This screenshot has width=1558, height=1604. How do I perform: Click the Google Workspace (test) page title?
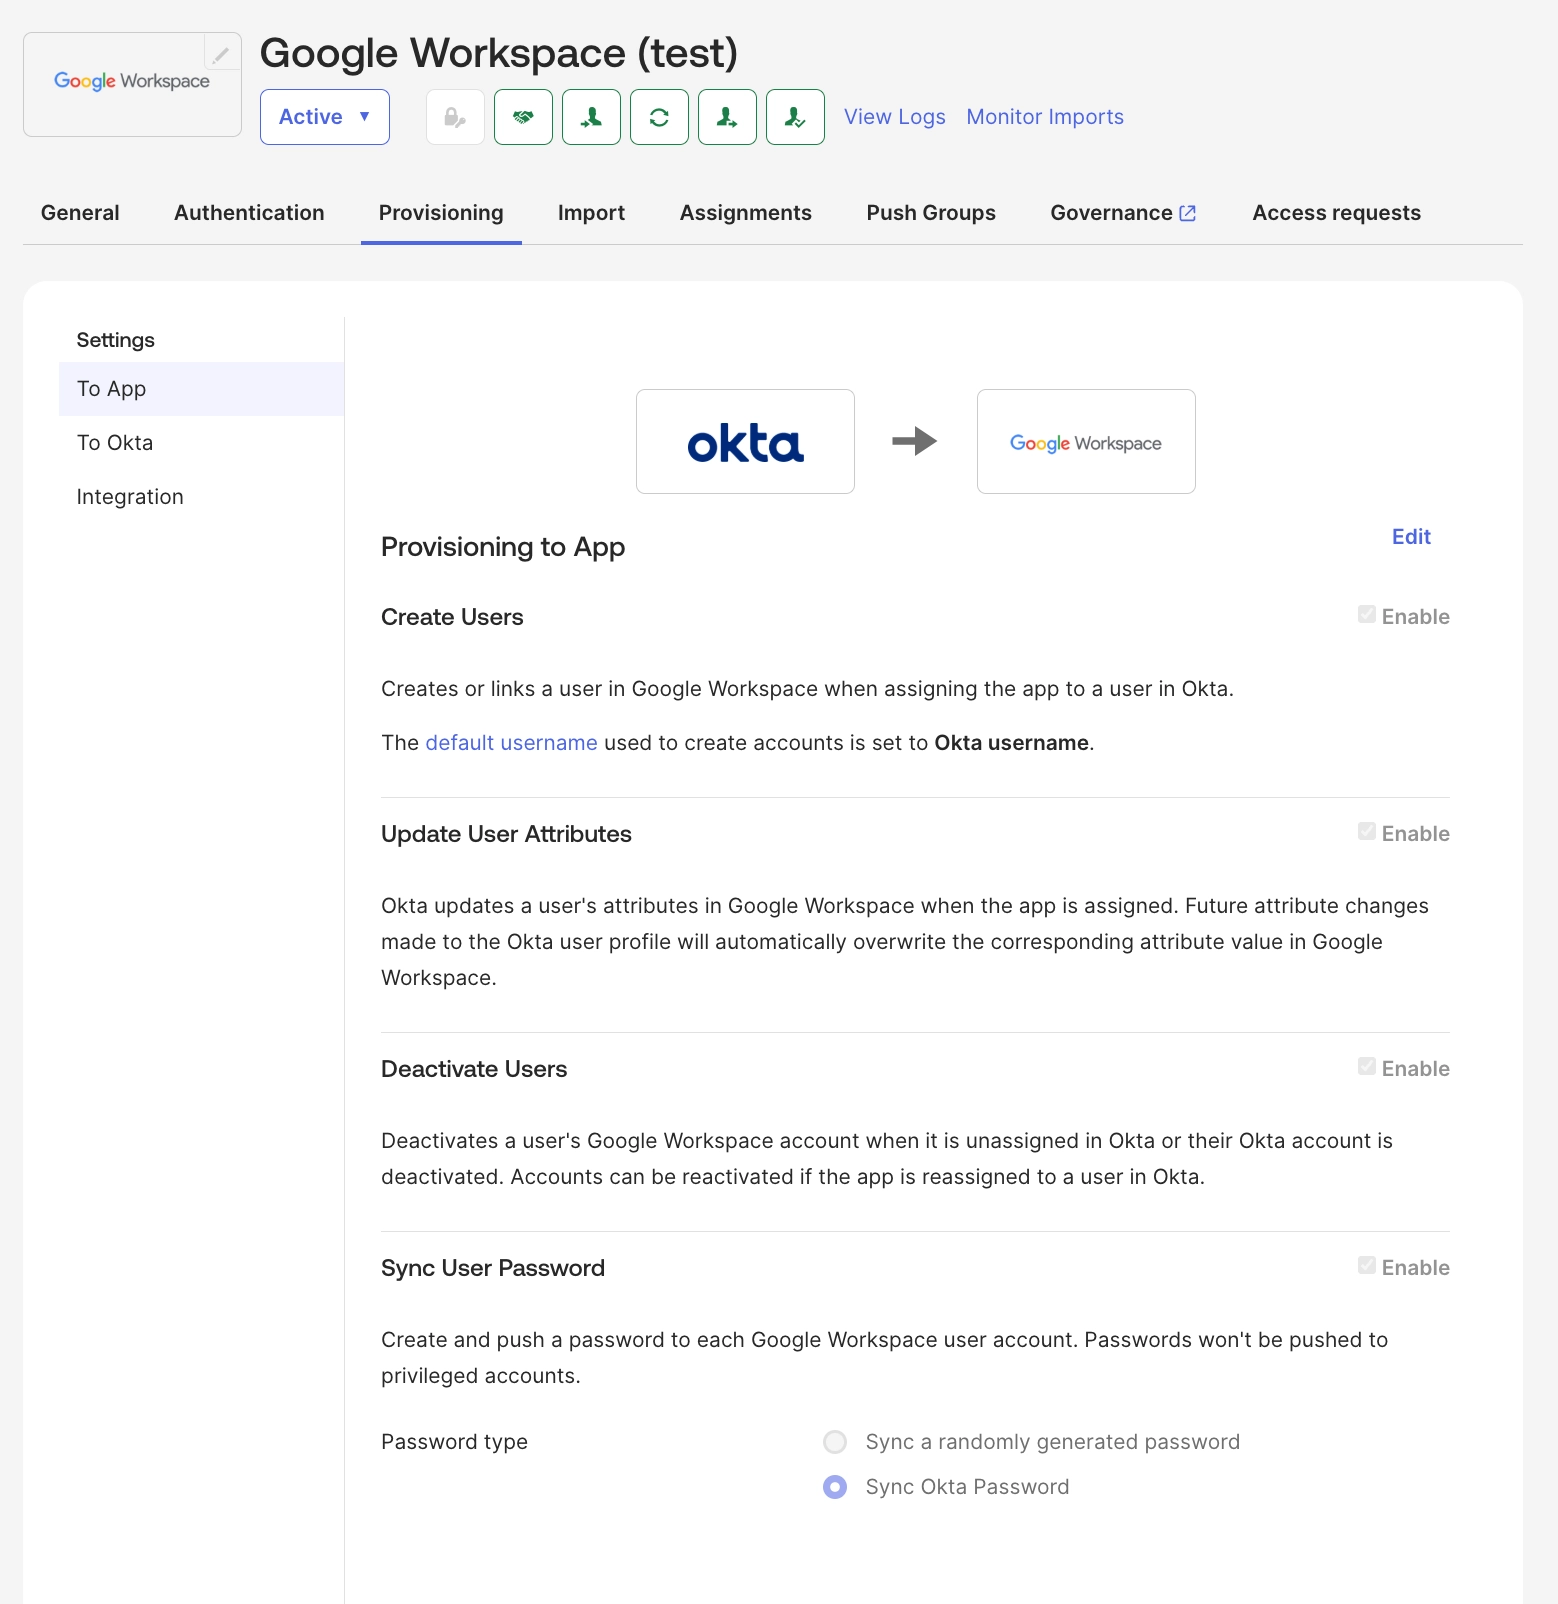[499, 53]
